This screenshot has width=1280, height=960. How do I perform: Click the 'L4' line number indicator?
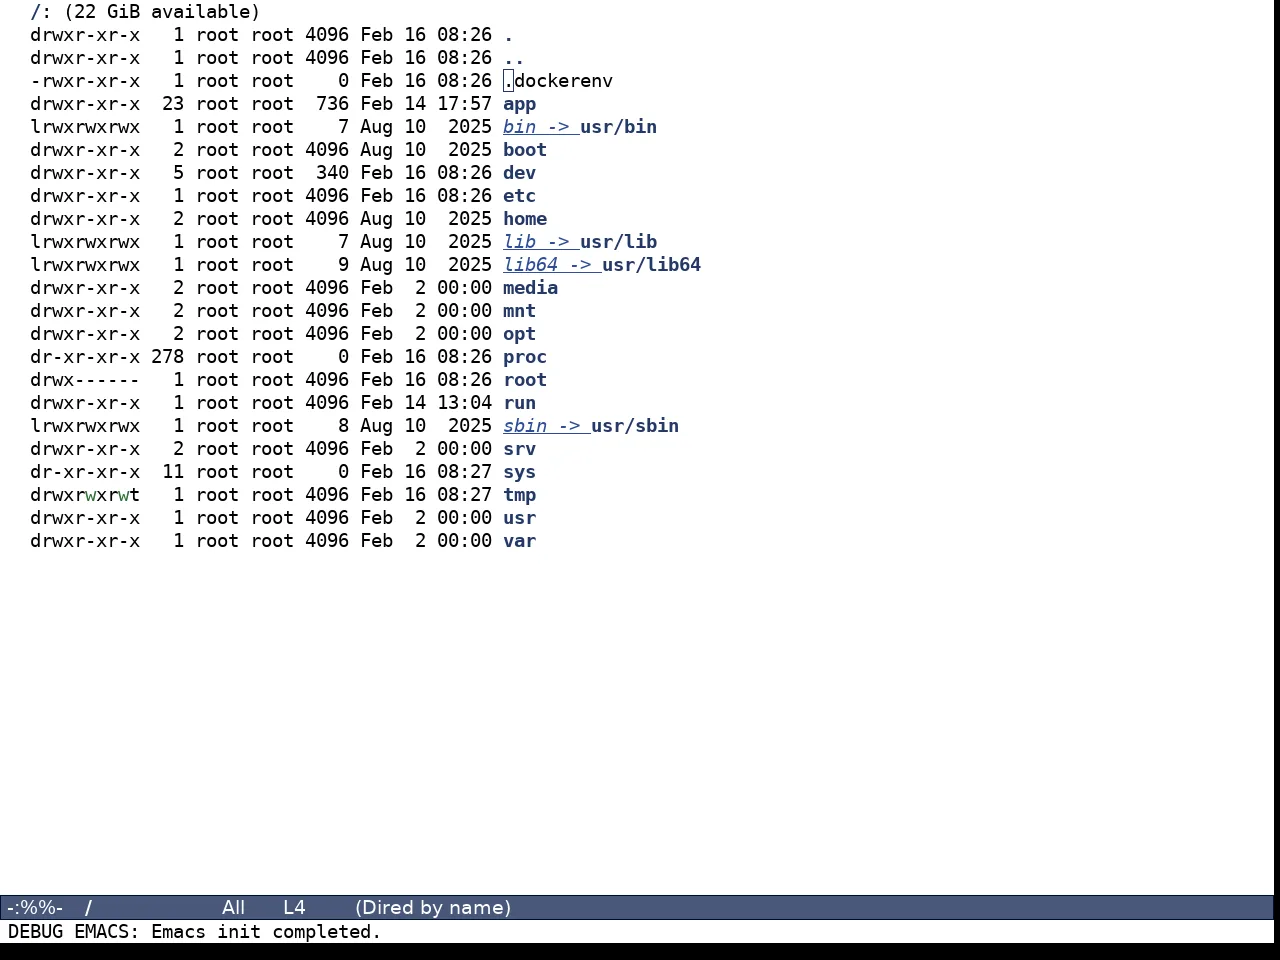(294, 908)
